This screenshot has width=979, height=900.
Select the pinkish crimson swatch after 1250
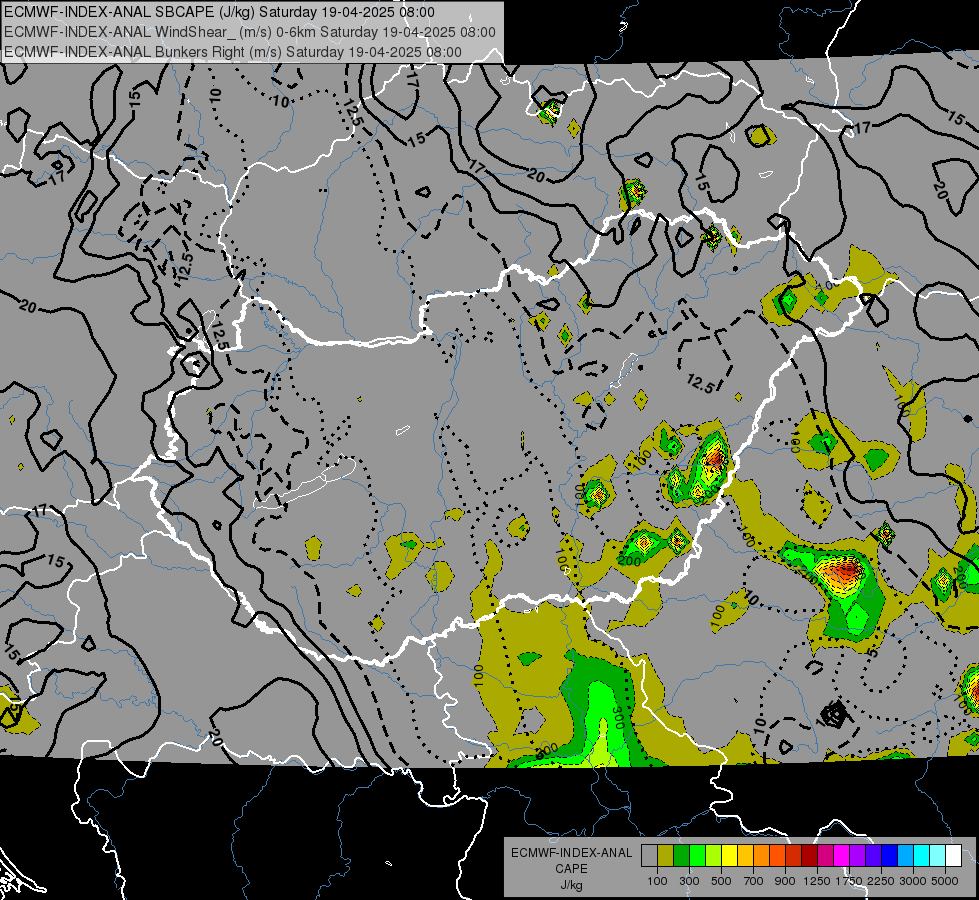(x=825, y=856)
